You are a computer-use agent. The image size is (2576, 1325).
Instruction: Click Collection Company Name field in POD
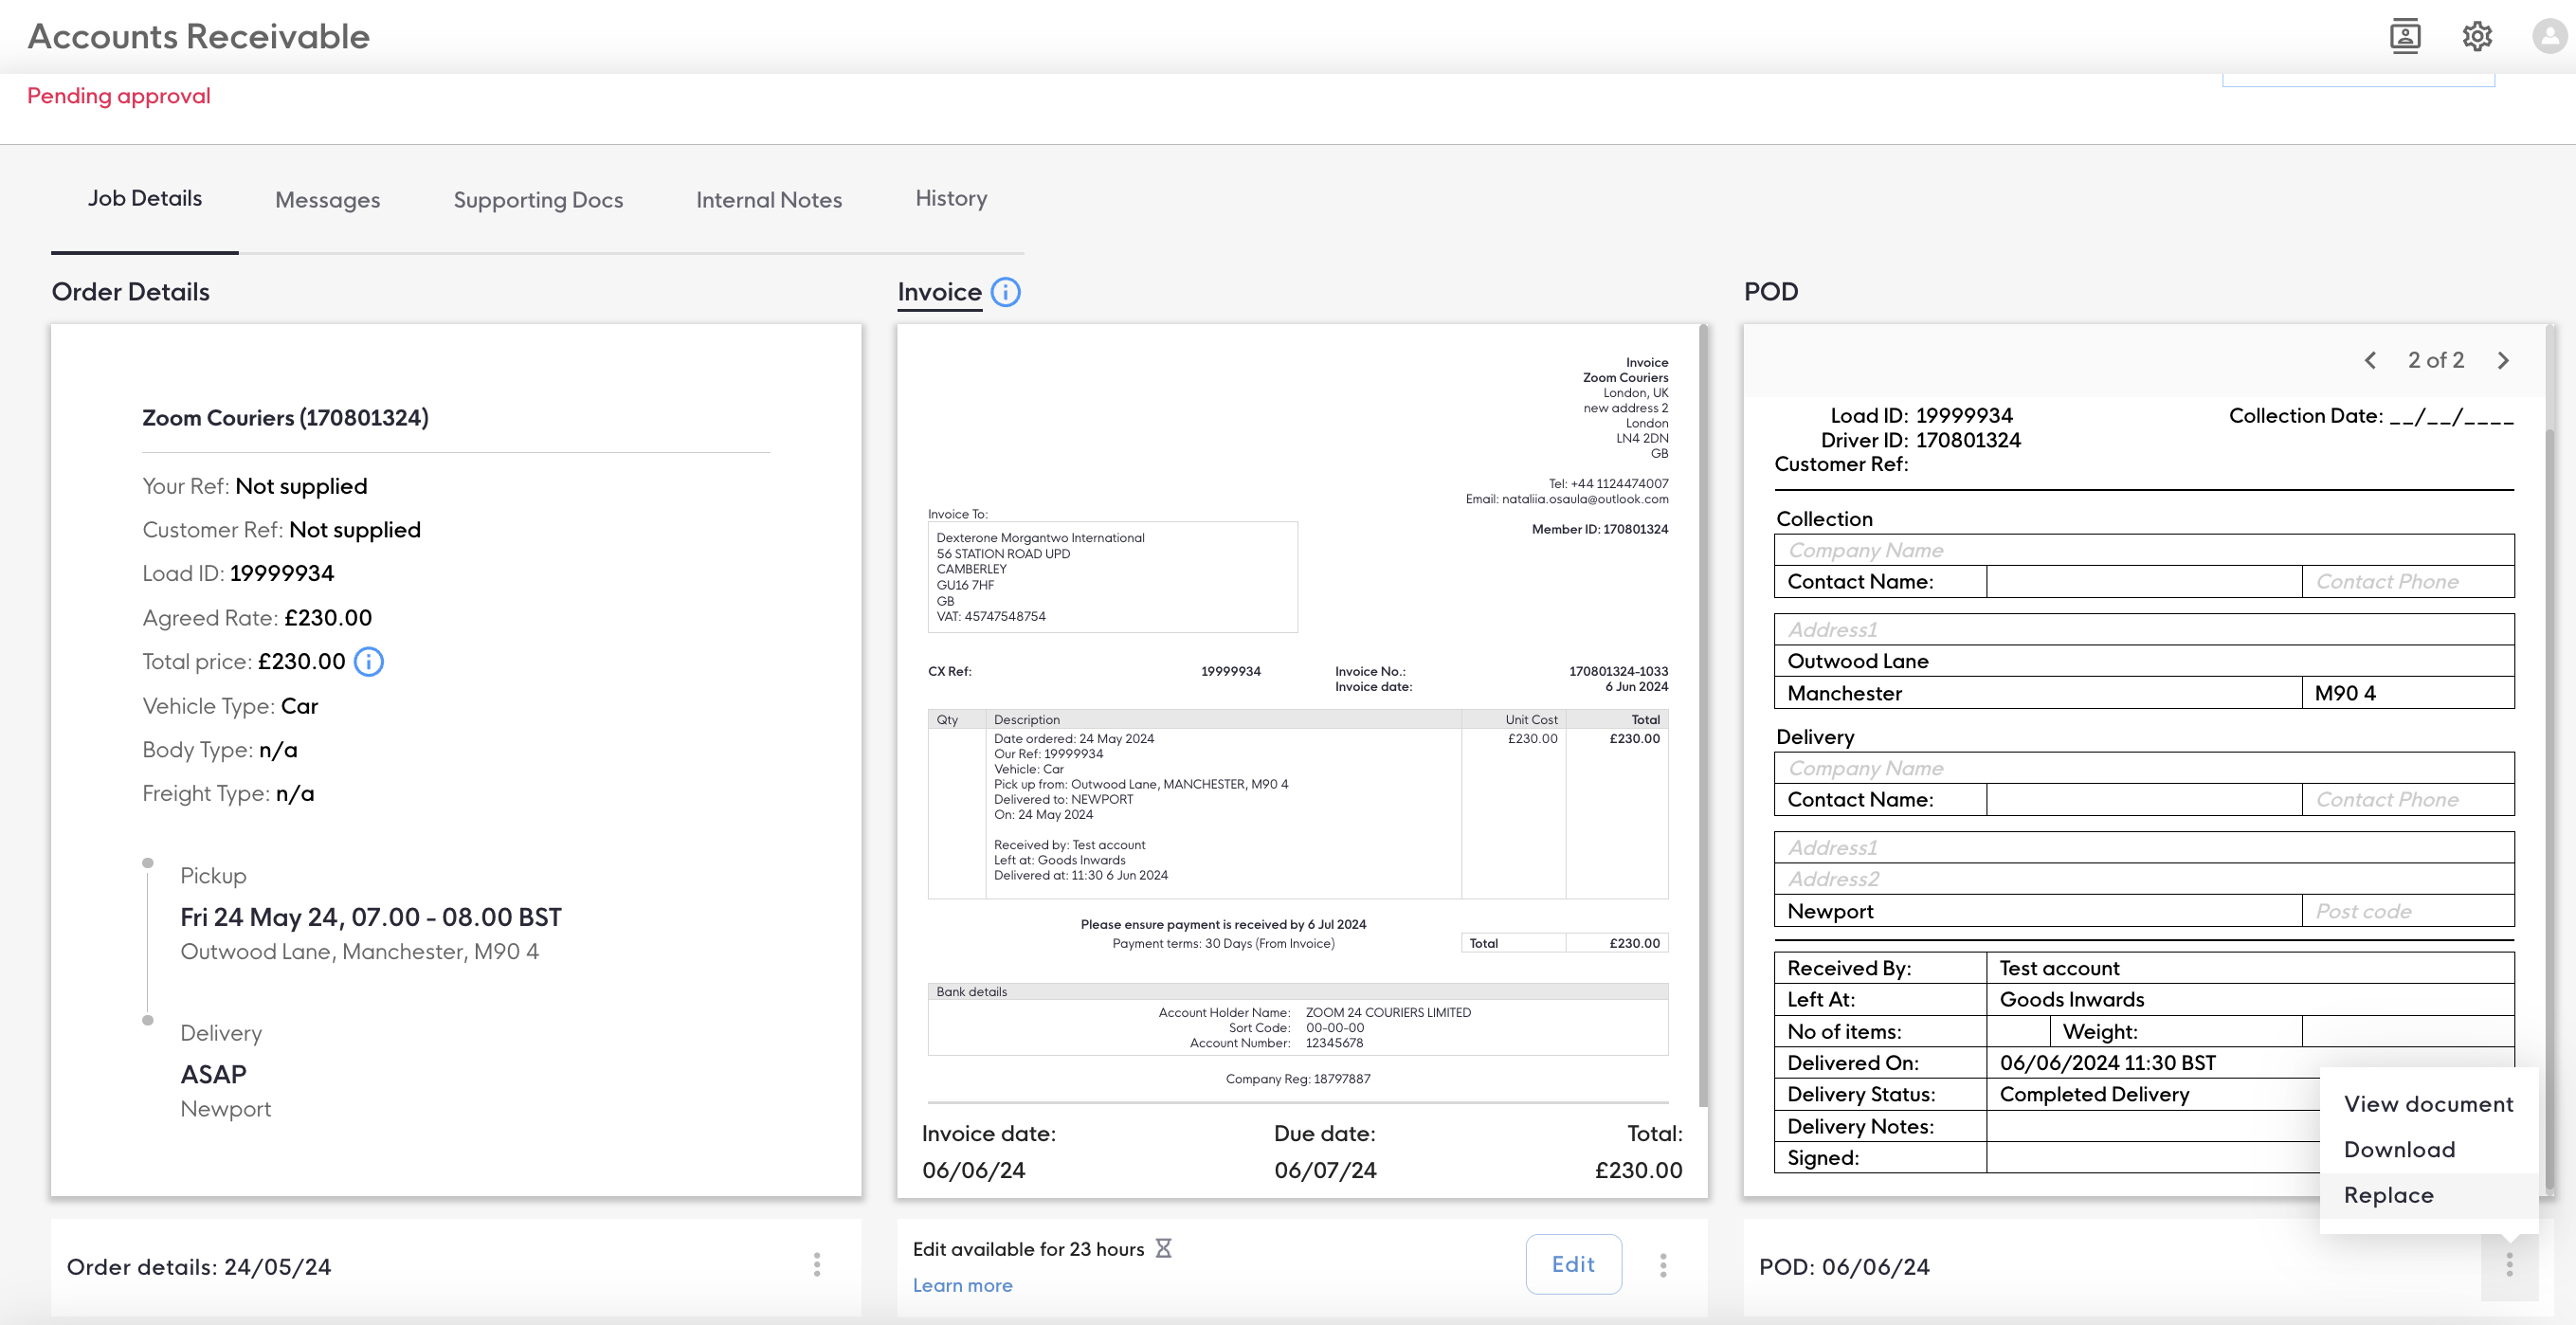(2143, 550)
